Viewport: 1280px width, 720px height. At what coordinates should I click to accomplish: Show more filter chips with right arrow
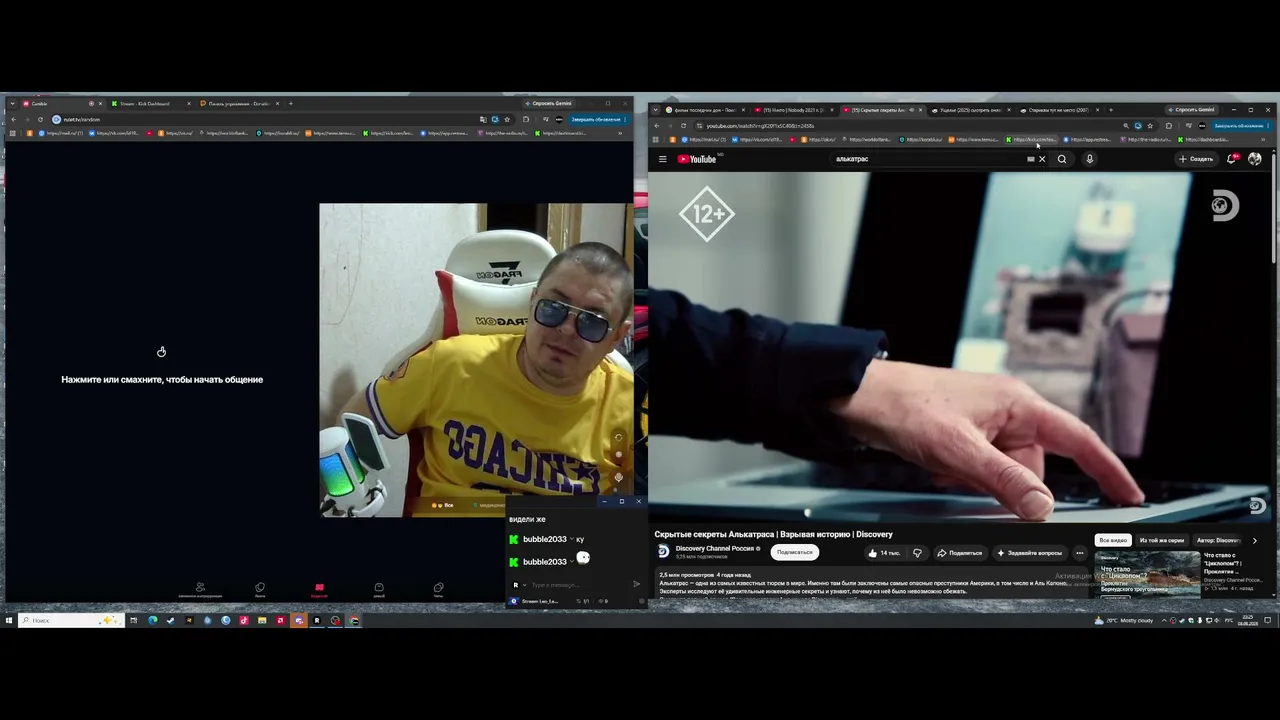(x=1255, y=540)
